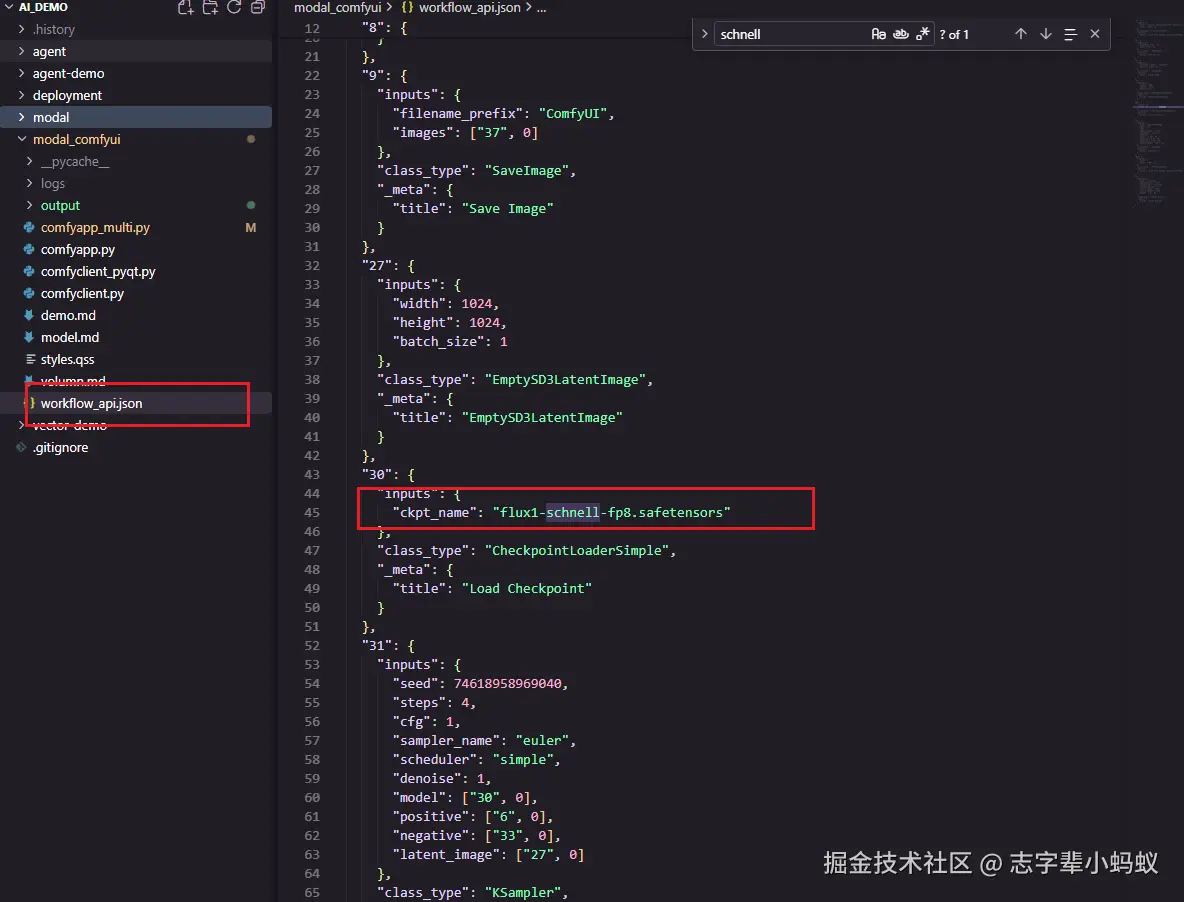Viewport: 1184px width, 902px height.
Task: Click the "SaveImage" class_type string
Action: coord(526,171)
